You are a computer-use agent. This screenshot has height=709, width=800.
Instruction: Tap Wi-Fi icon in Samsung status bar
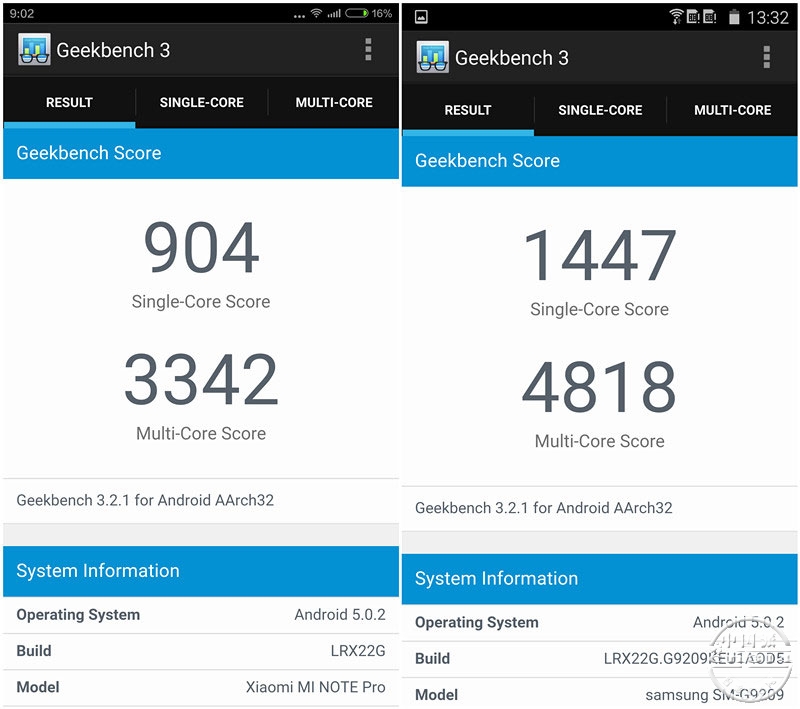676,17
